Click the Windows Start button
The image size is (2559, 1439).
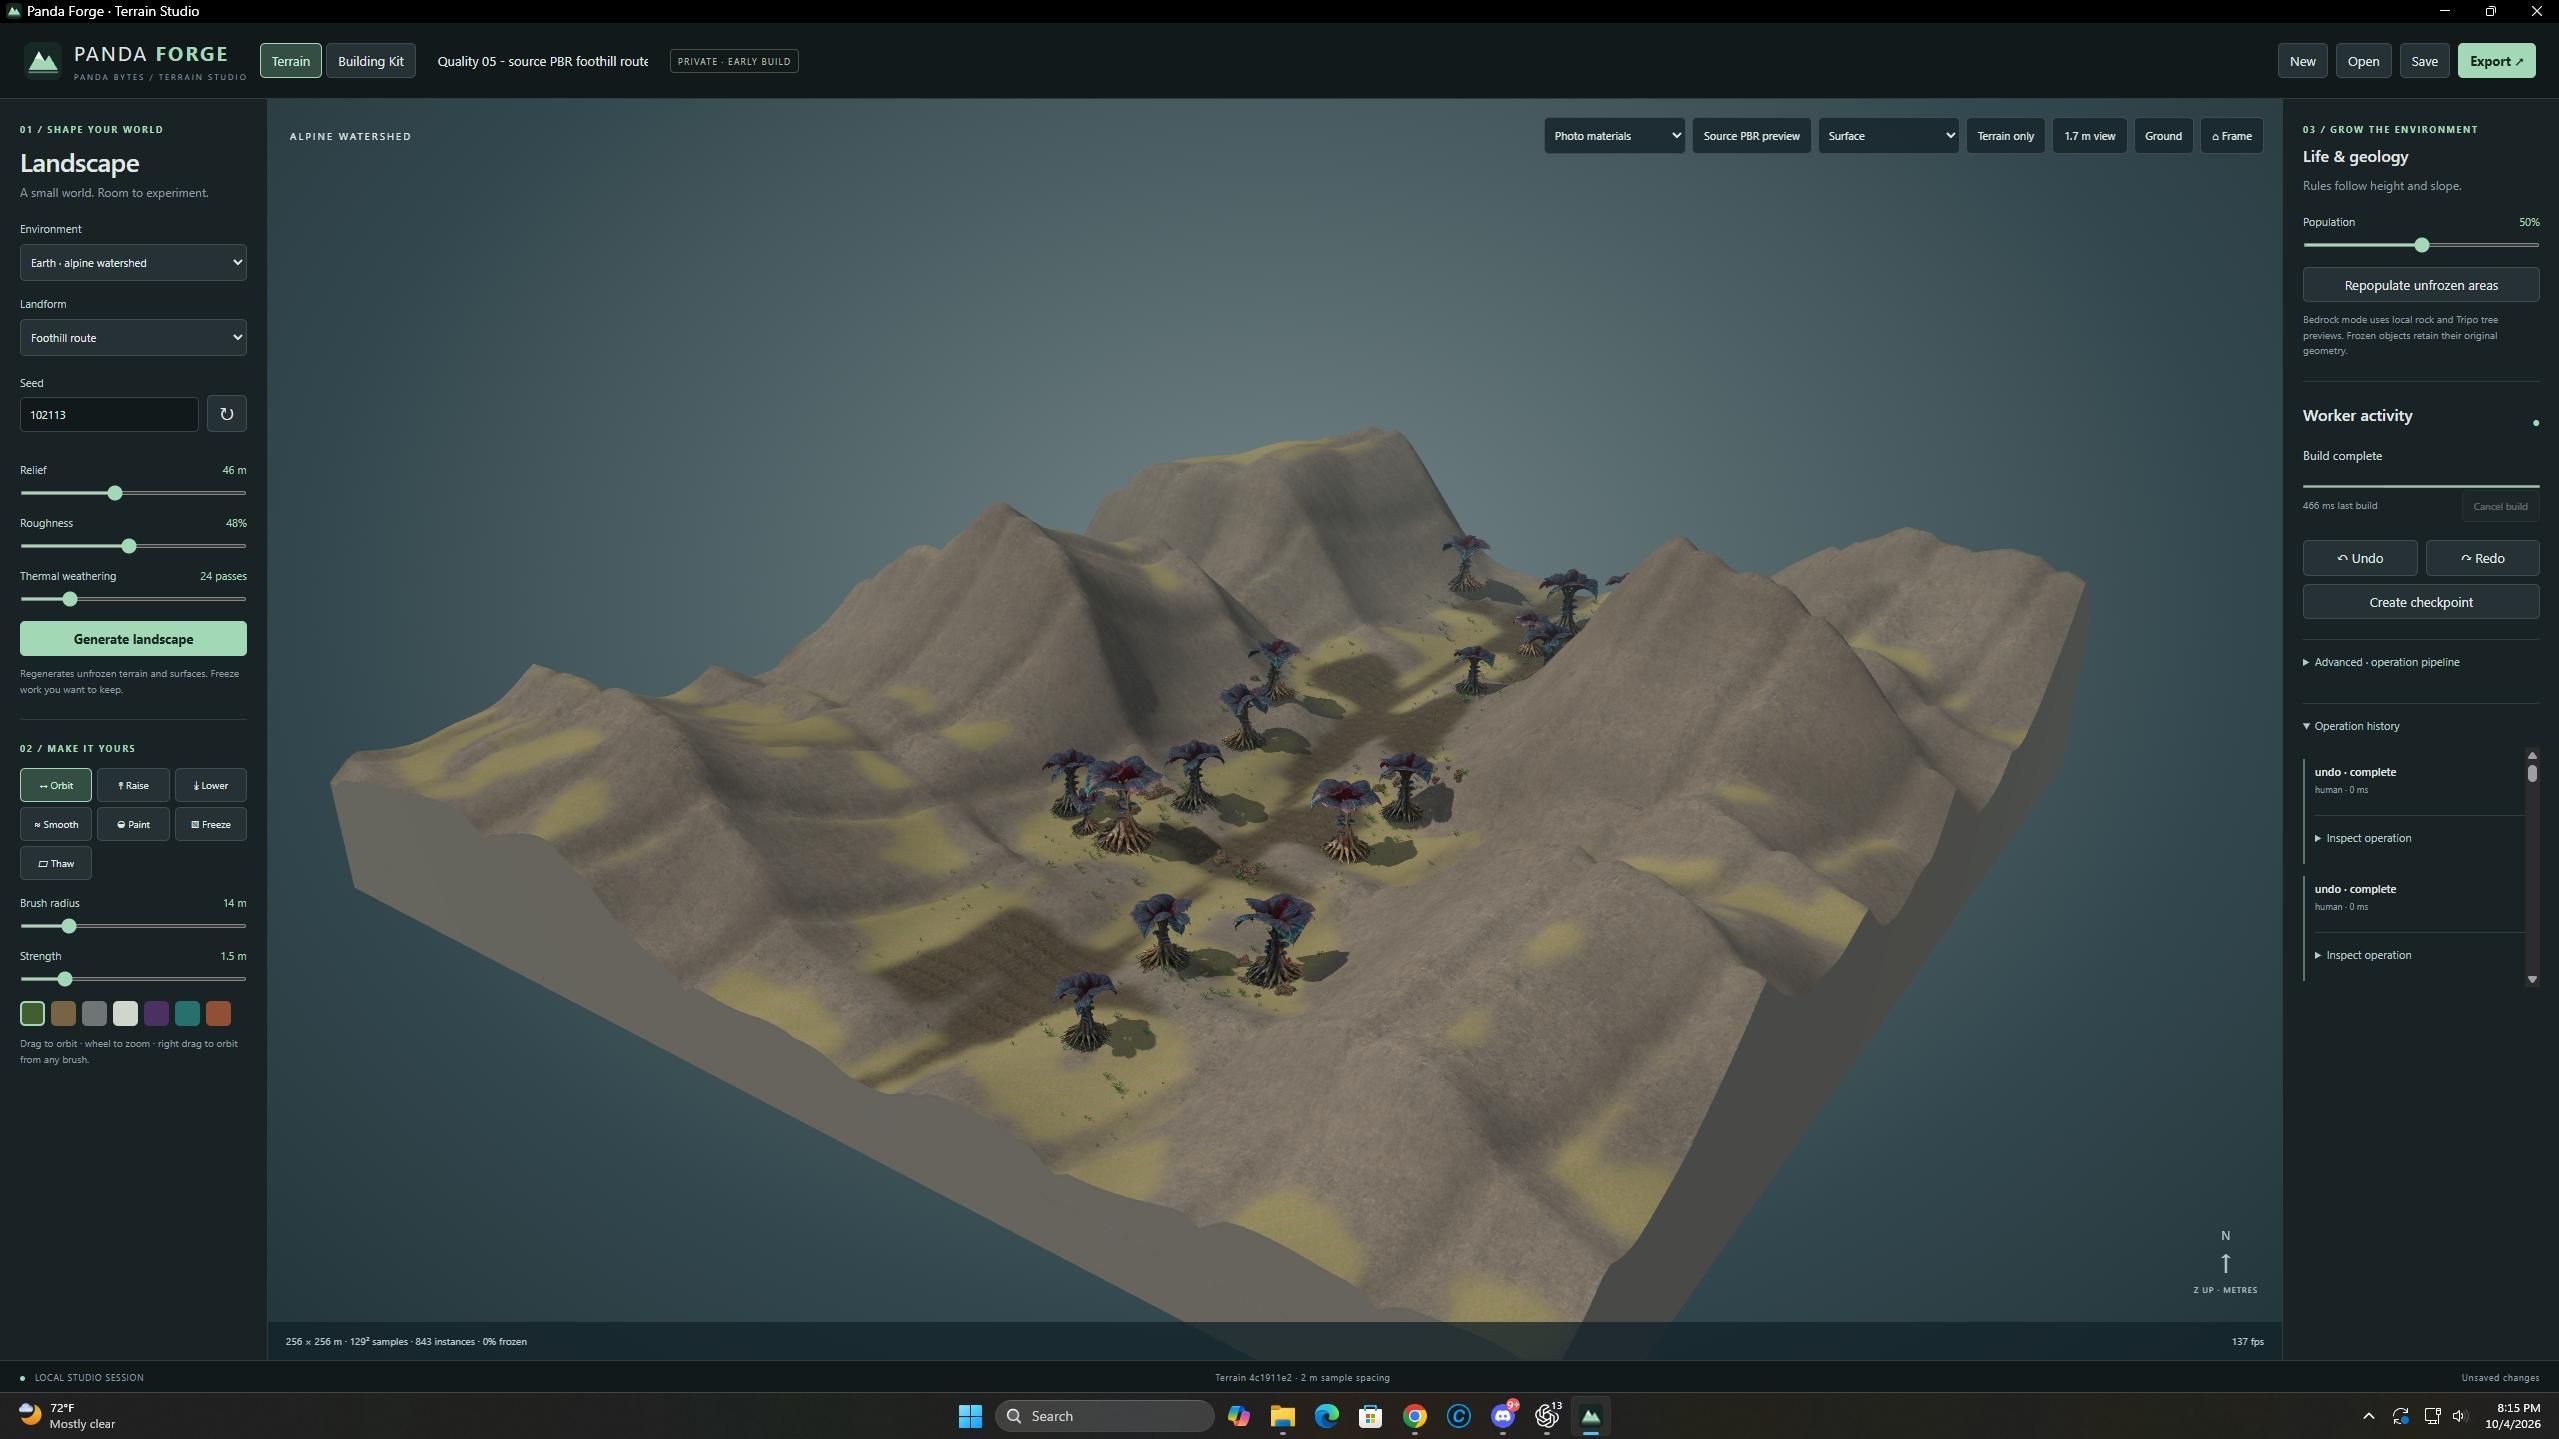coord(970,1416)
